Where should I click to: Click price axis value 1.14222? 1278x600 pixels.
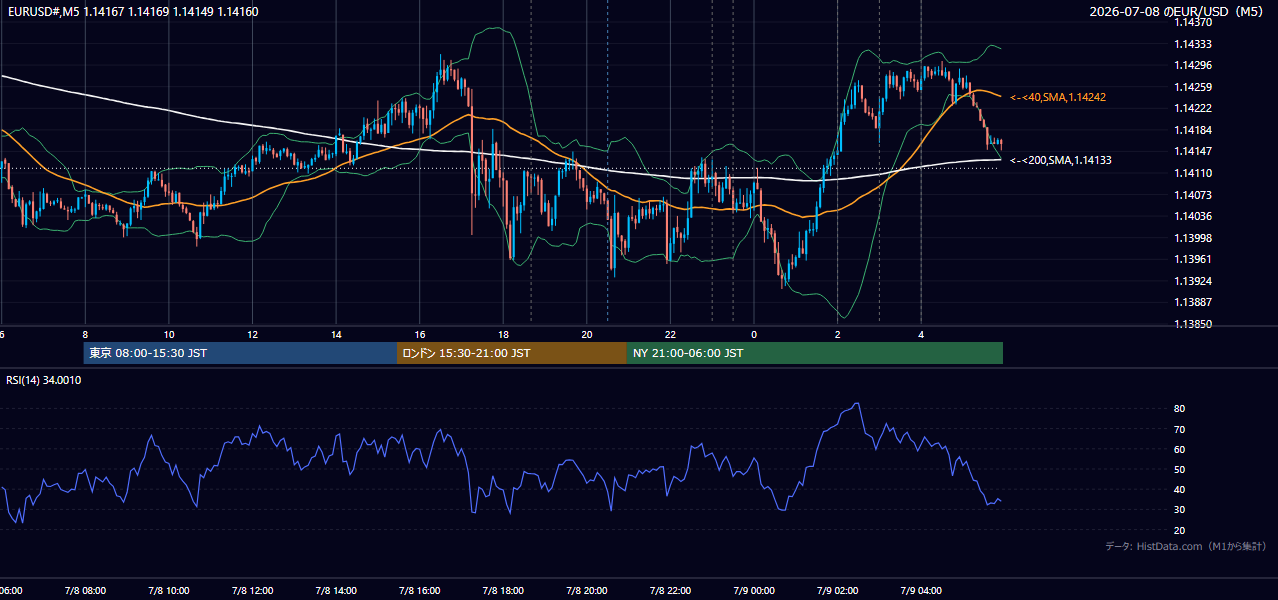coord(1193,108)
